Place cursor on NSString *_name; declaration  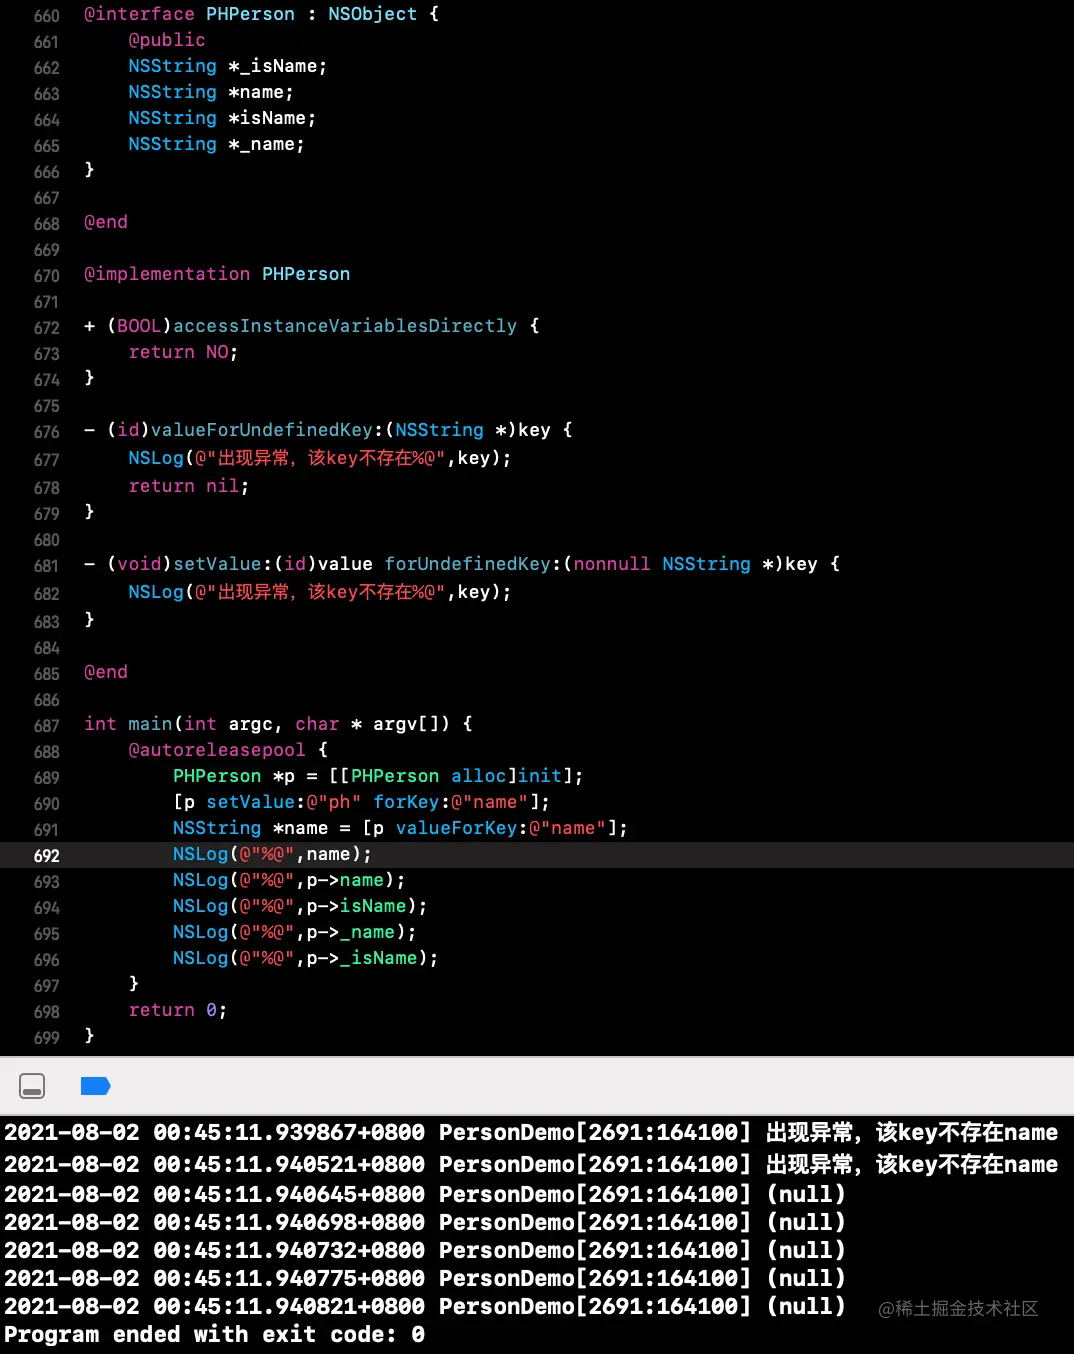point(216,144)
